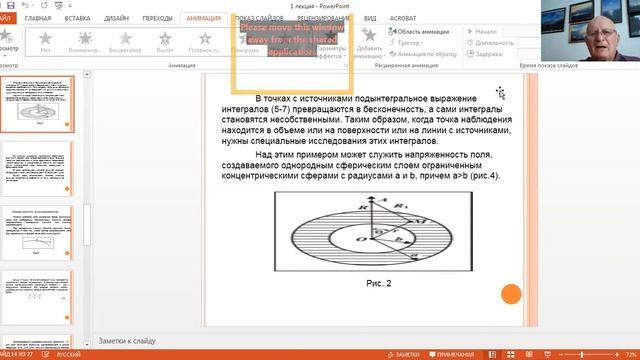
Task: Switch to Reading view icon
Action: click(x=529, y=355)
